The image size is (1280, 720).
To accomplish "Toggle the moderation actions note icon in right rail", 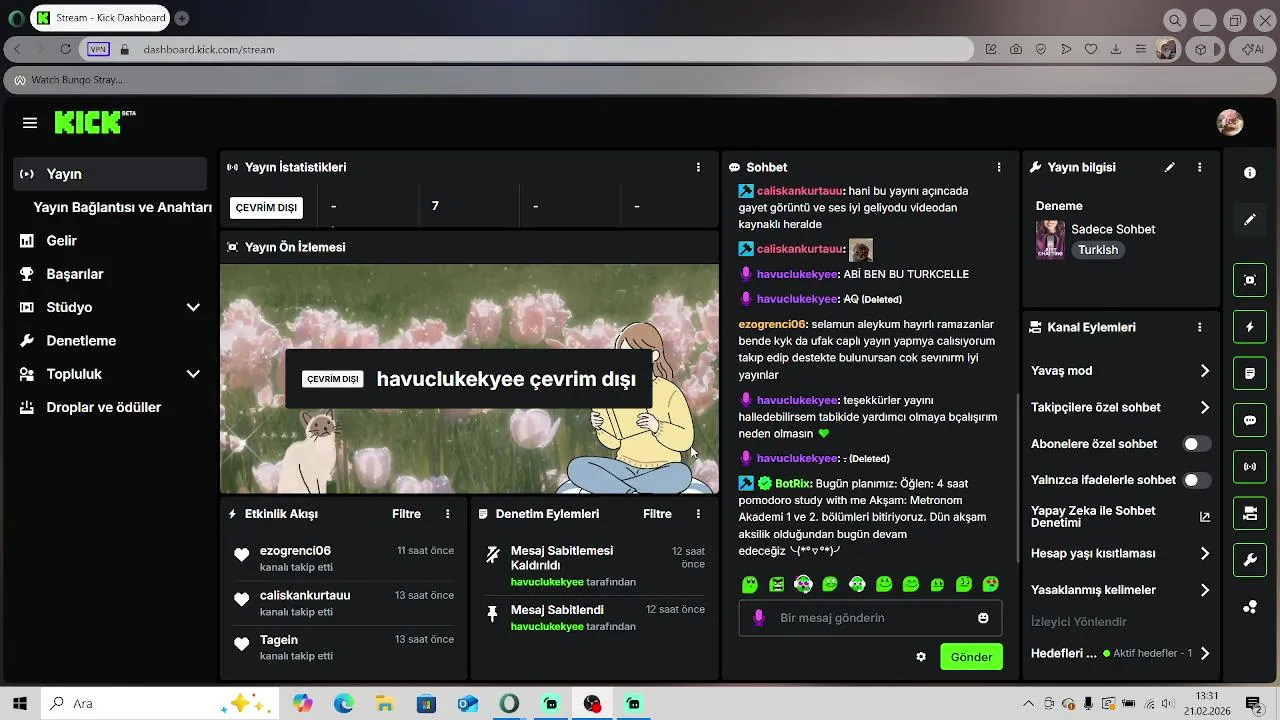I will pyautogui.click(x=1250, y=373).
